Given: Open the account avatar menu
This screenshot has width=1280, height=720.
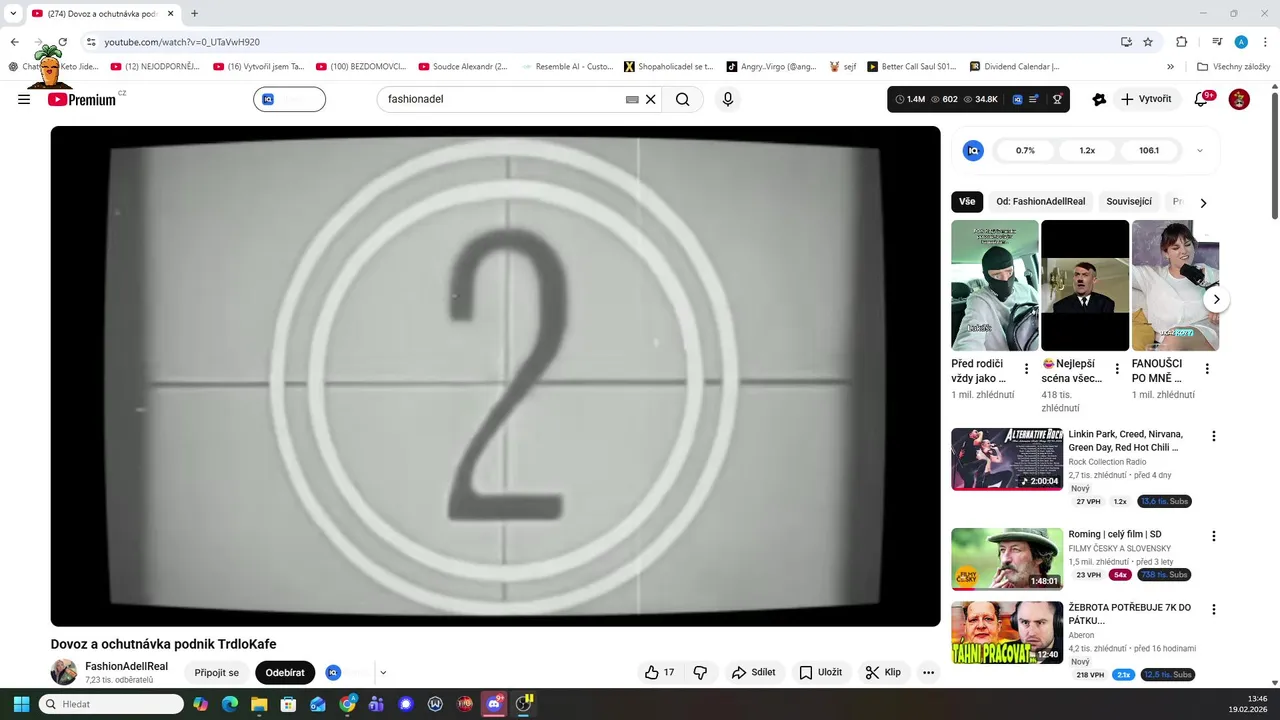Looking at the screenshot, I should (1239, 99).
